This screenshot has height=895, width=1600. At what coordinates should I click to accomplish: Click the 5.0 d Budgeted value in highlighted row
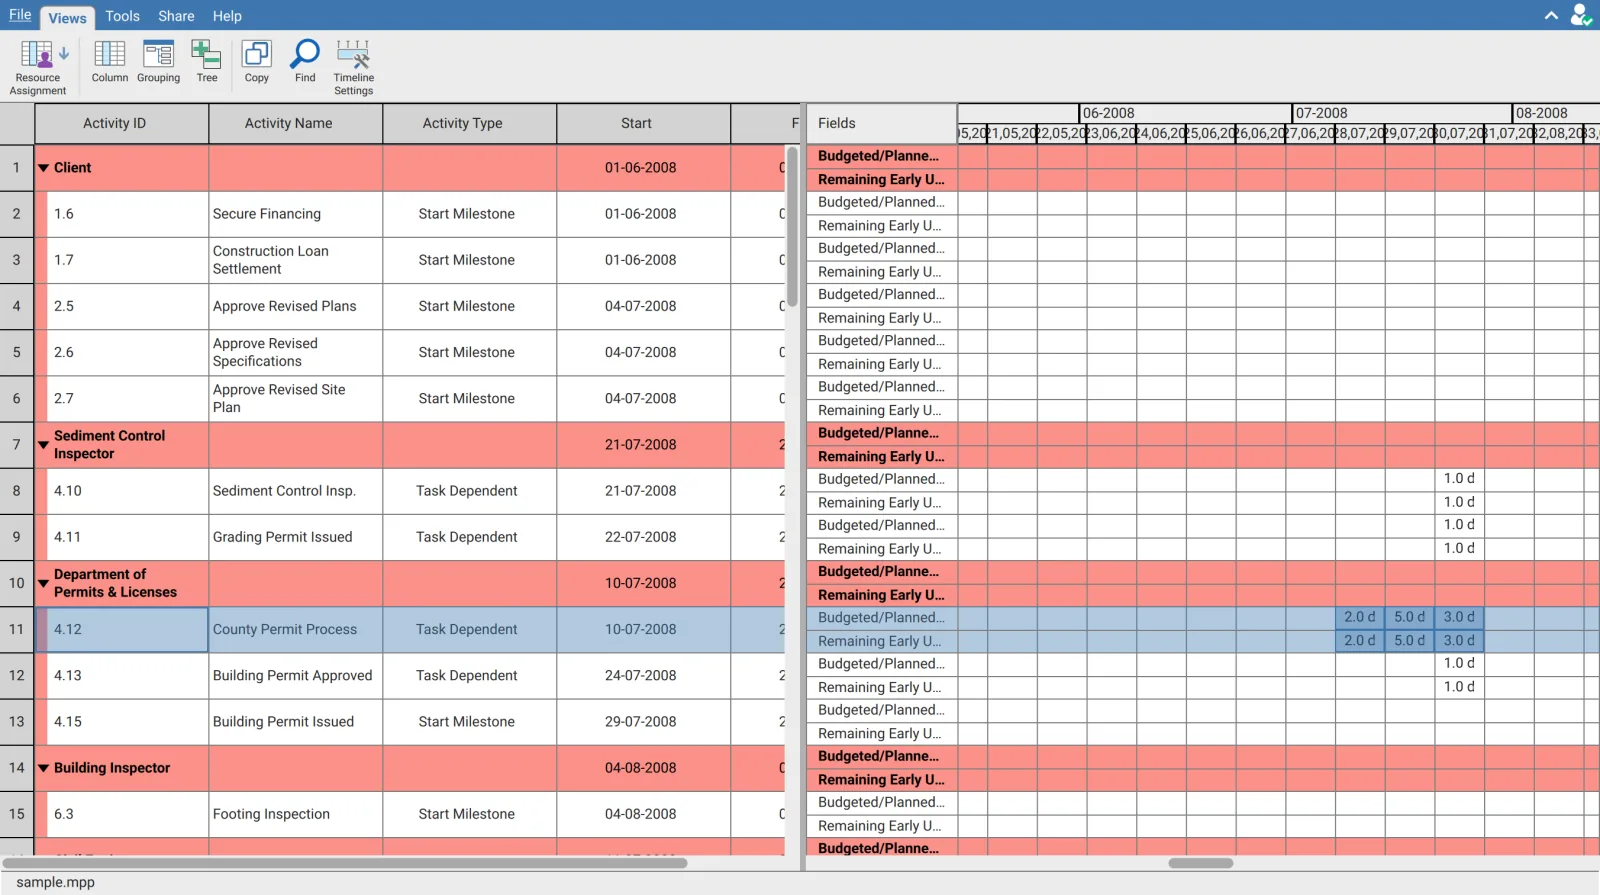pos(1410,618)
